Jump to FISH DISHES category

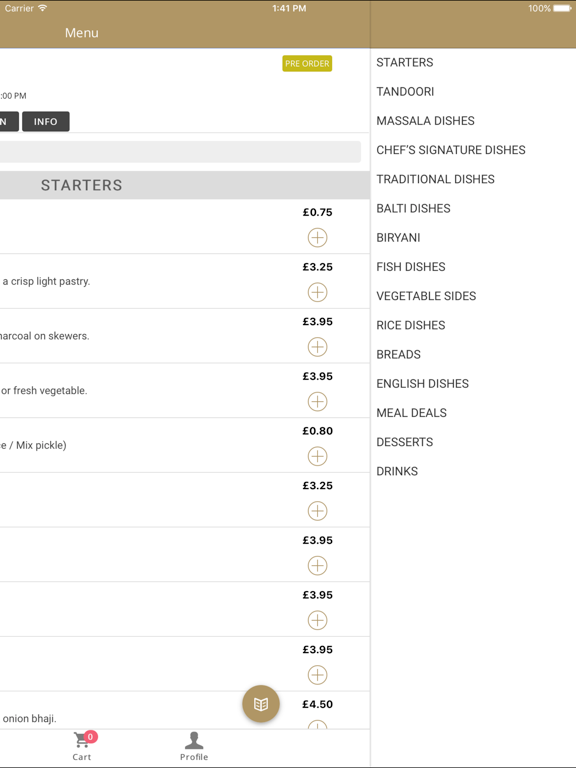click(411, 267)
